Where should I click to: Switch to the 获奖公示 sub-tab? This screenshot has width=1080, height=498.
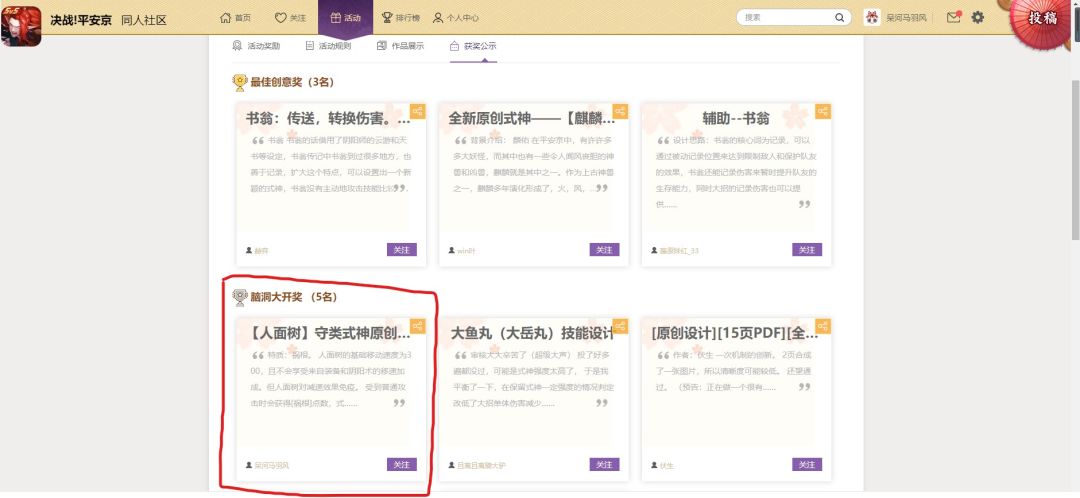[473, 46]
